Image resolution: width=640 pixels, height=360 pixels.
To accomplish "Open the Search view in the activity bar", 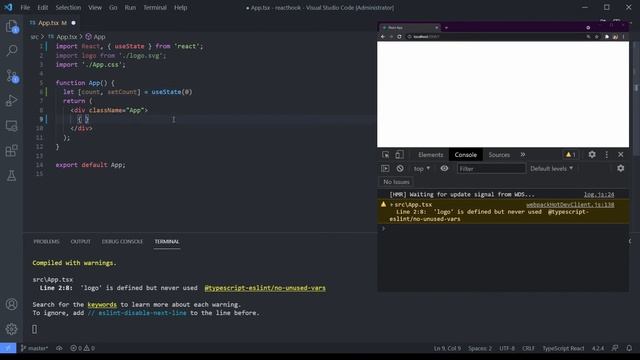I will pyautogui.click(x=12, y=51).
